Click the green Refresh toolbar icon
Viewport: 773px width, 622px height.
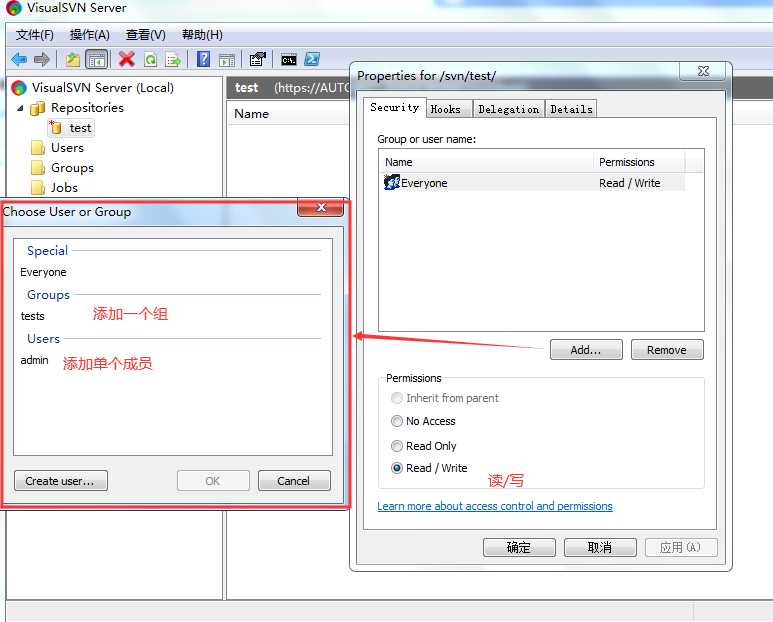tap(150, 60)
